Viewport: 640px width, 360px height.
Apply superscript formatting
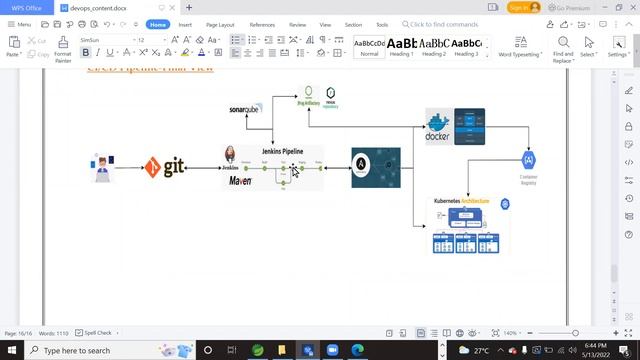[143, 53]
